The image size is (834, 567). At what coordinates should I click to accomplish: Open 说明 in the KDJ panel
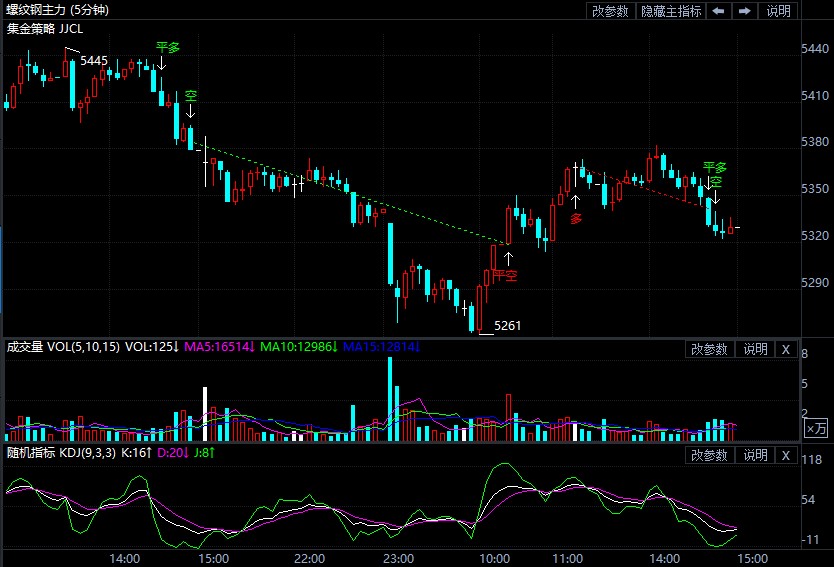[754, 455]
